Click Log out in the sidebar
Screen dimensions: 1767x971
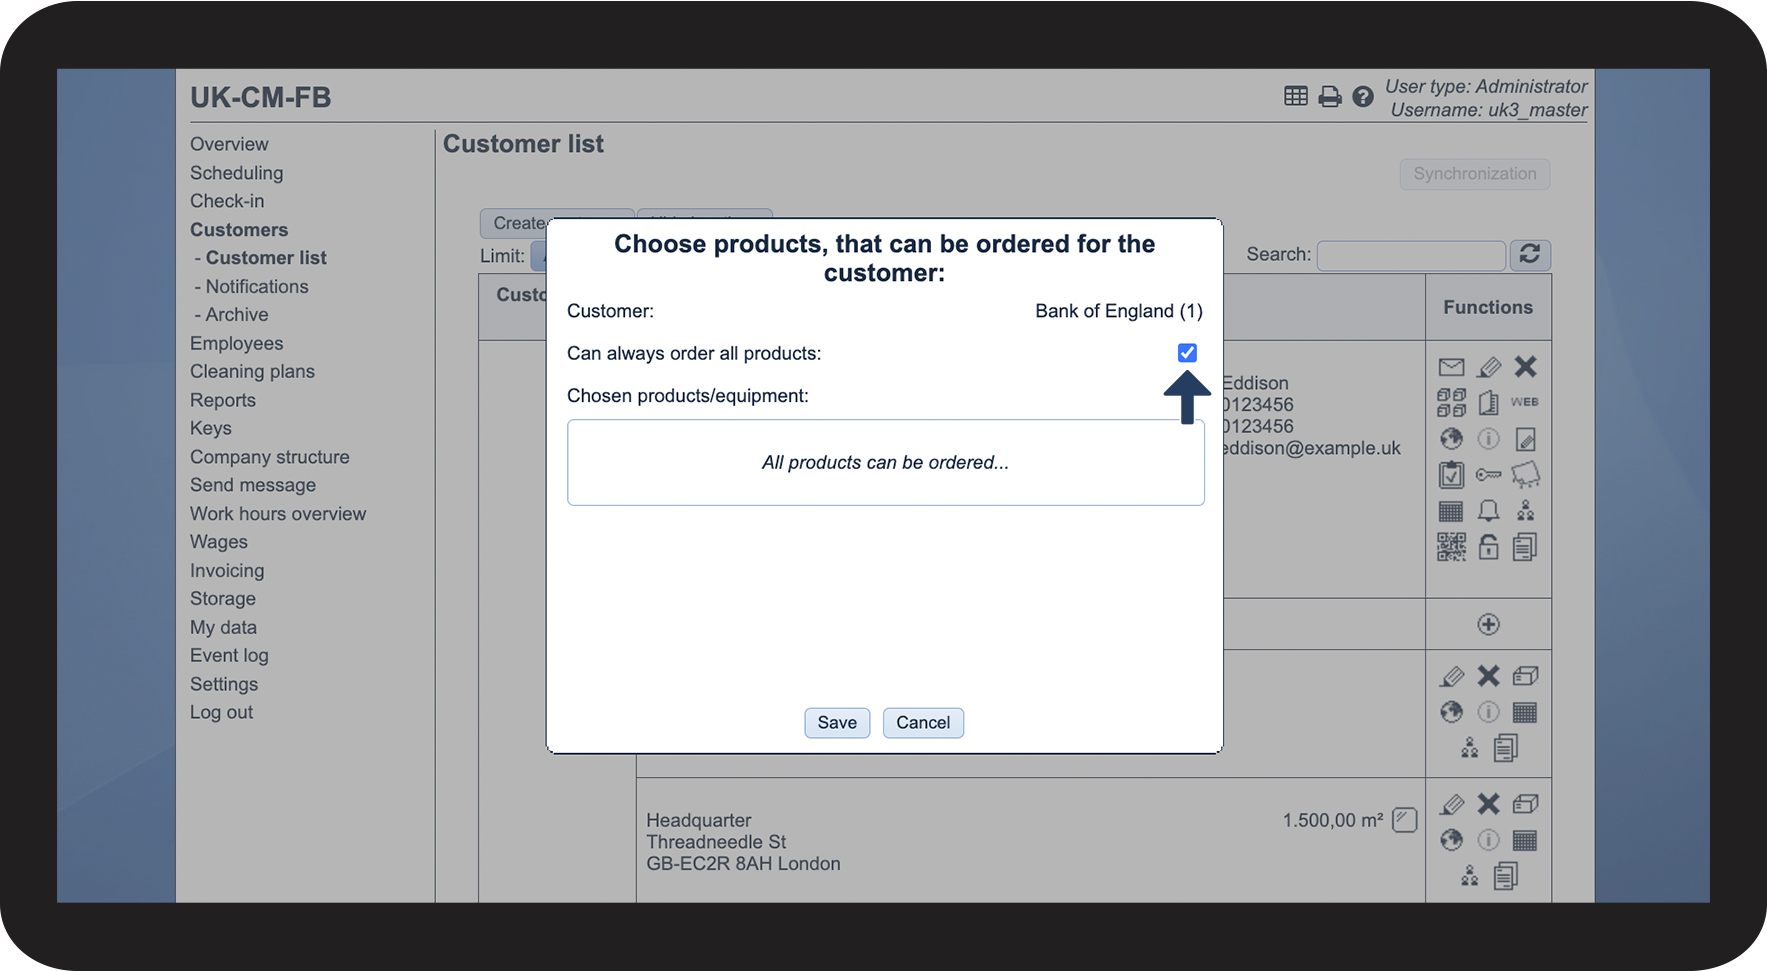221,712
